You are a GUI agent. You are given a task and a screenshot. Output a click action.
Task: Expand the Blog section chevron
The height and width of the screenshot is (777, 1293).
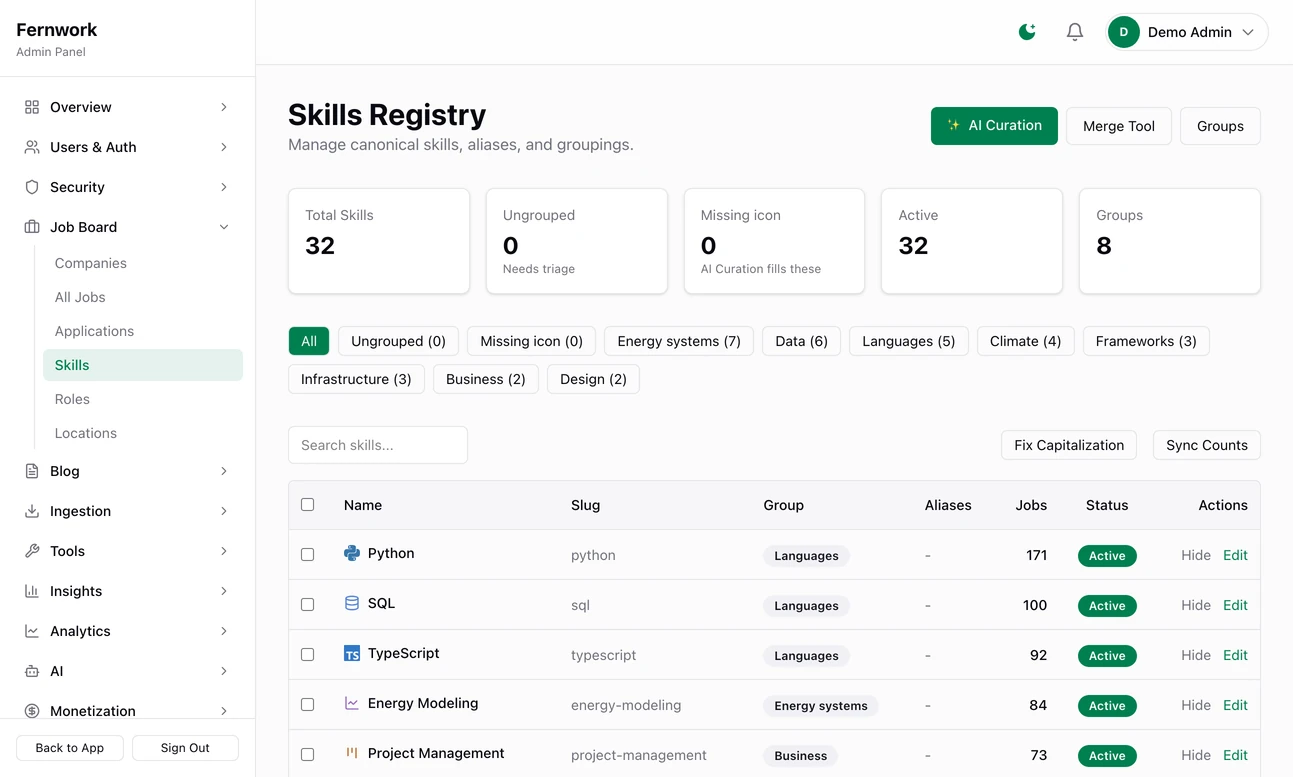(x=224, y=471)
